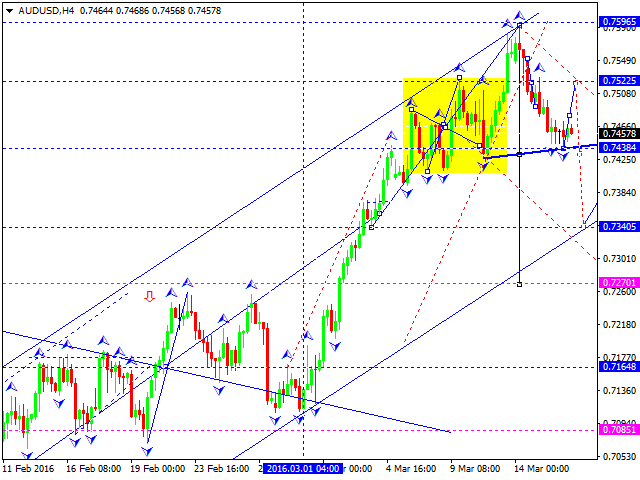
Task: Select the yellow rectangle consolidation zone
Action: [x=455, y=125]
